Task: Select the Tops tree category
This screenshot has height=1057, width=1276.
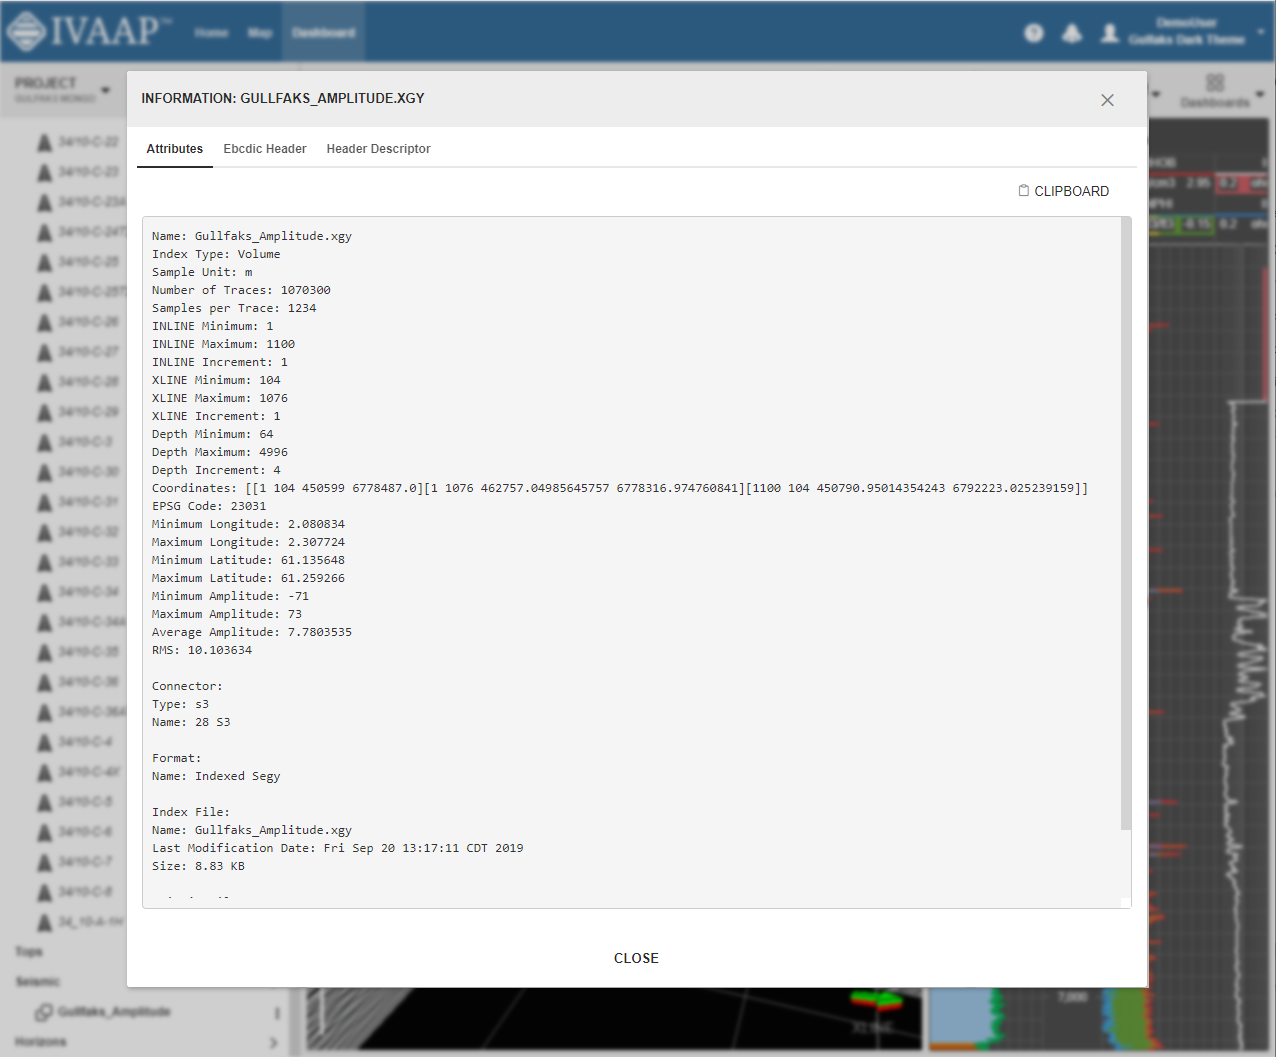Action: tap(29, 952)
